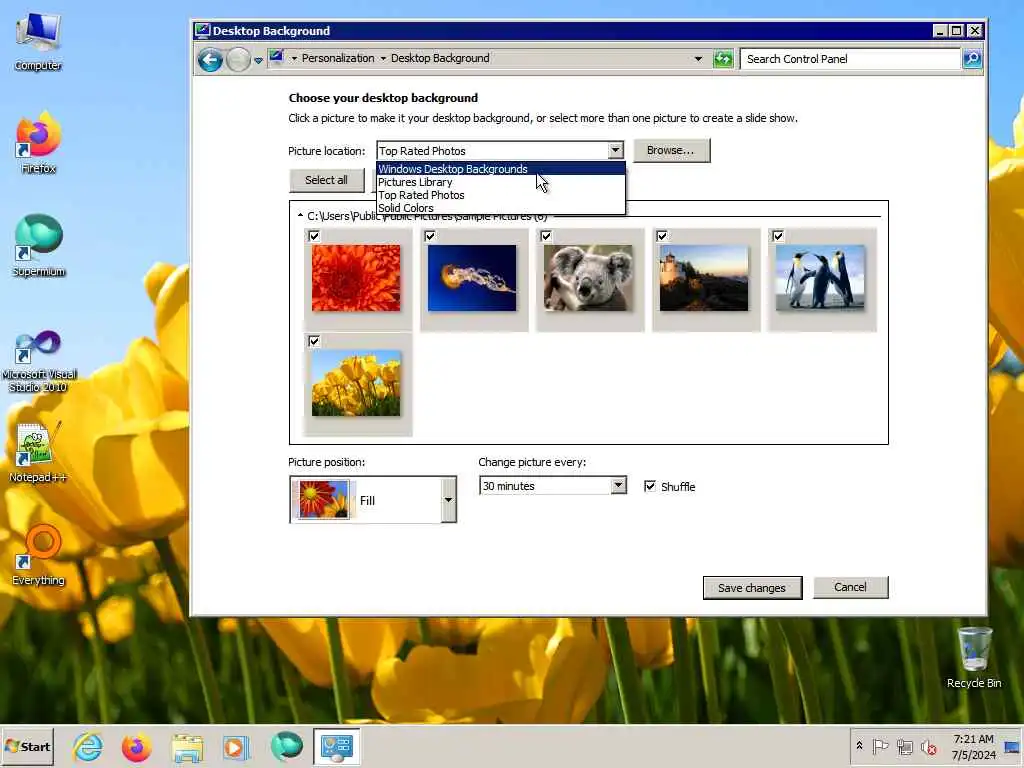Click the search magnifier icon

coord(972,59)
